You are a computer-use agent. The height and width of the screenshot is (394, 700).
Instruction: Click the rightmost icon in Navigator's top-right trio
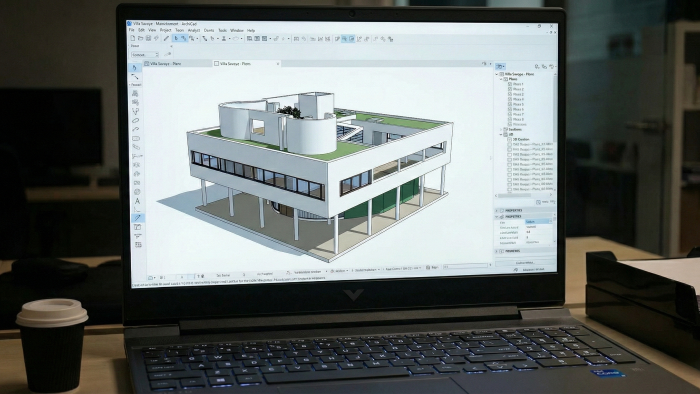pyautogui.click(x=552, y=66)
